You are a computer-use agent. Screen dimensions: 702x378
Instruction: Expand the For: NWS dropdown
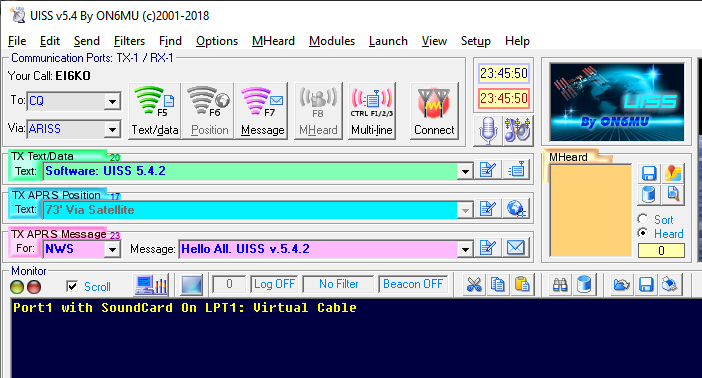[x=112, y=249]
